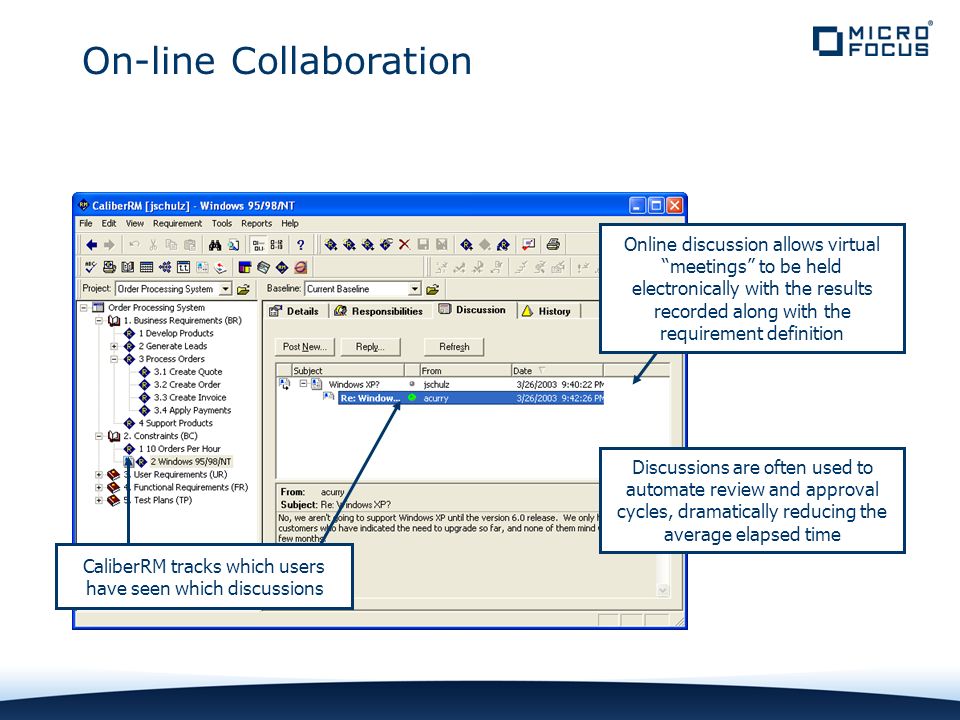This screenshot has height=720, width=960.
Task: Click folder icon next to Baseline dropdown
Action: point(432,289)
